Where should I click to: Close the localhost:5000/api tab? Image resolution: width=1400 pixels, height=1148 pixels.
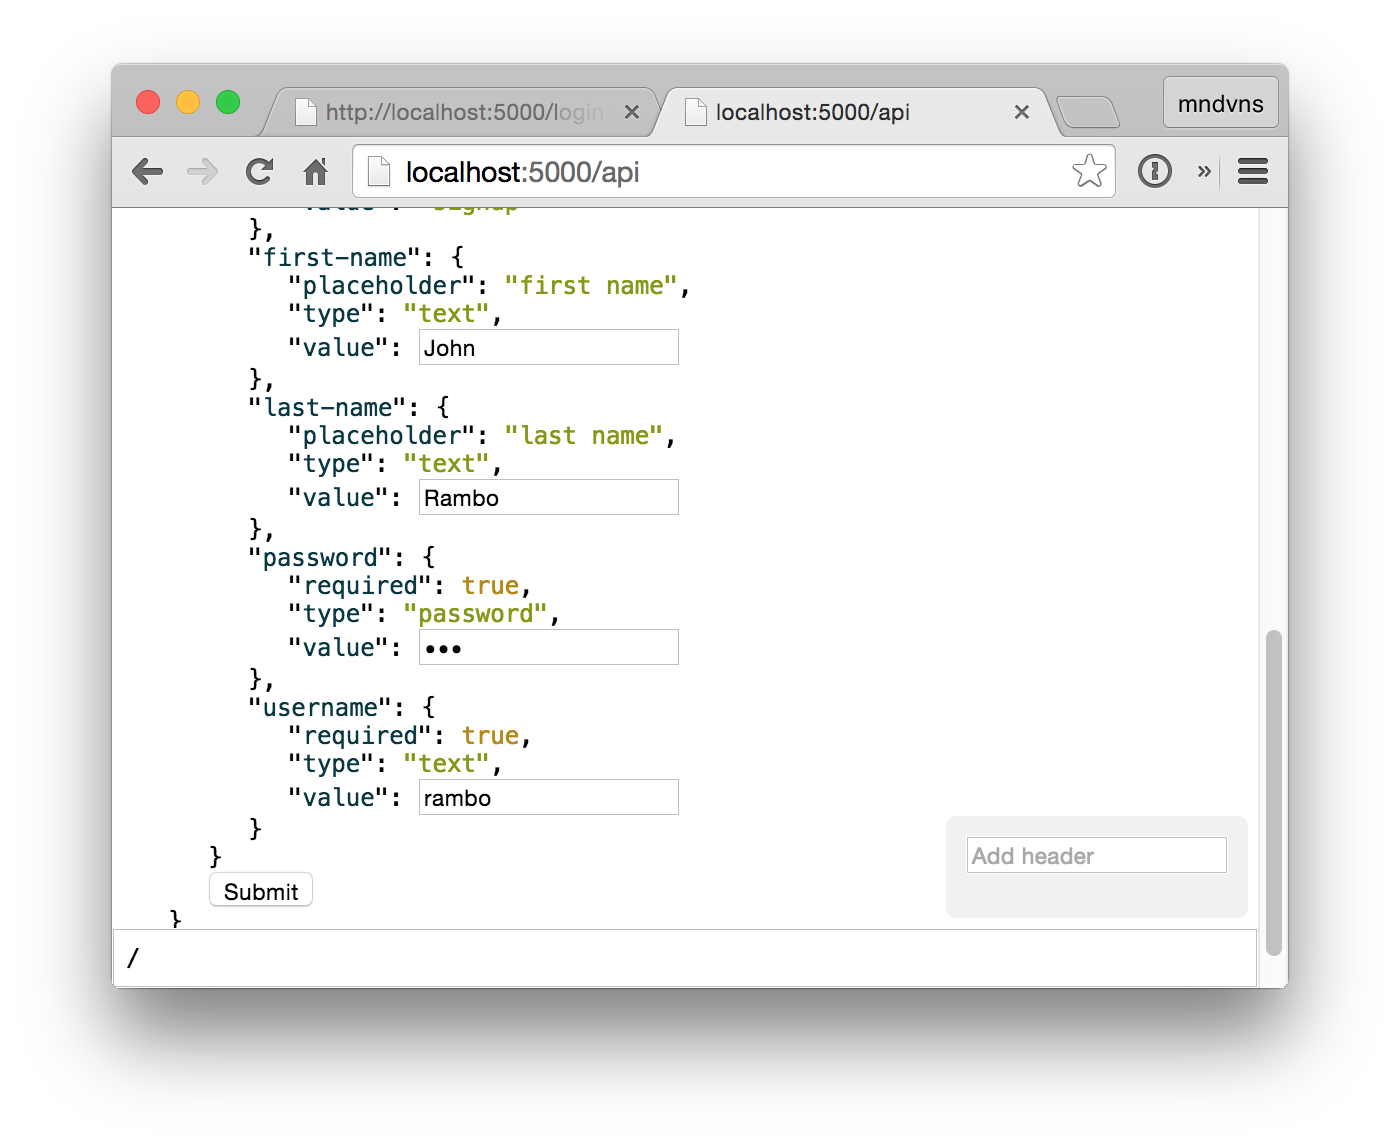[x=1022, y=112]
